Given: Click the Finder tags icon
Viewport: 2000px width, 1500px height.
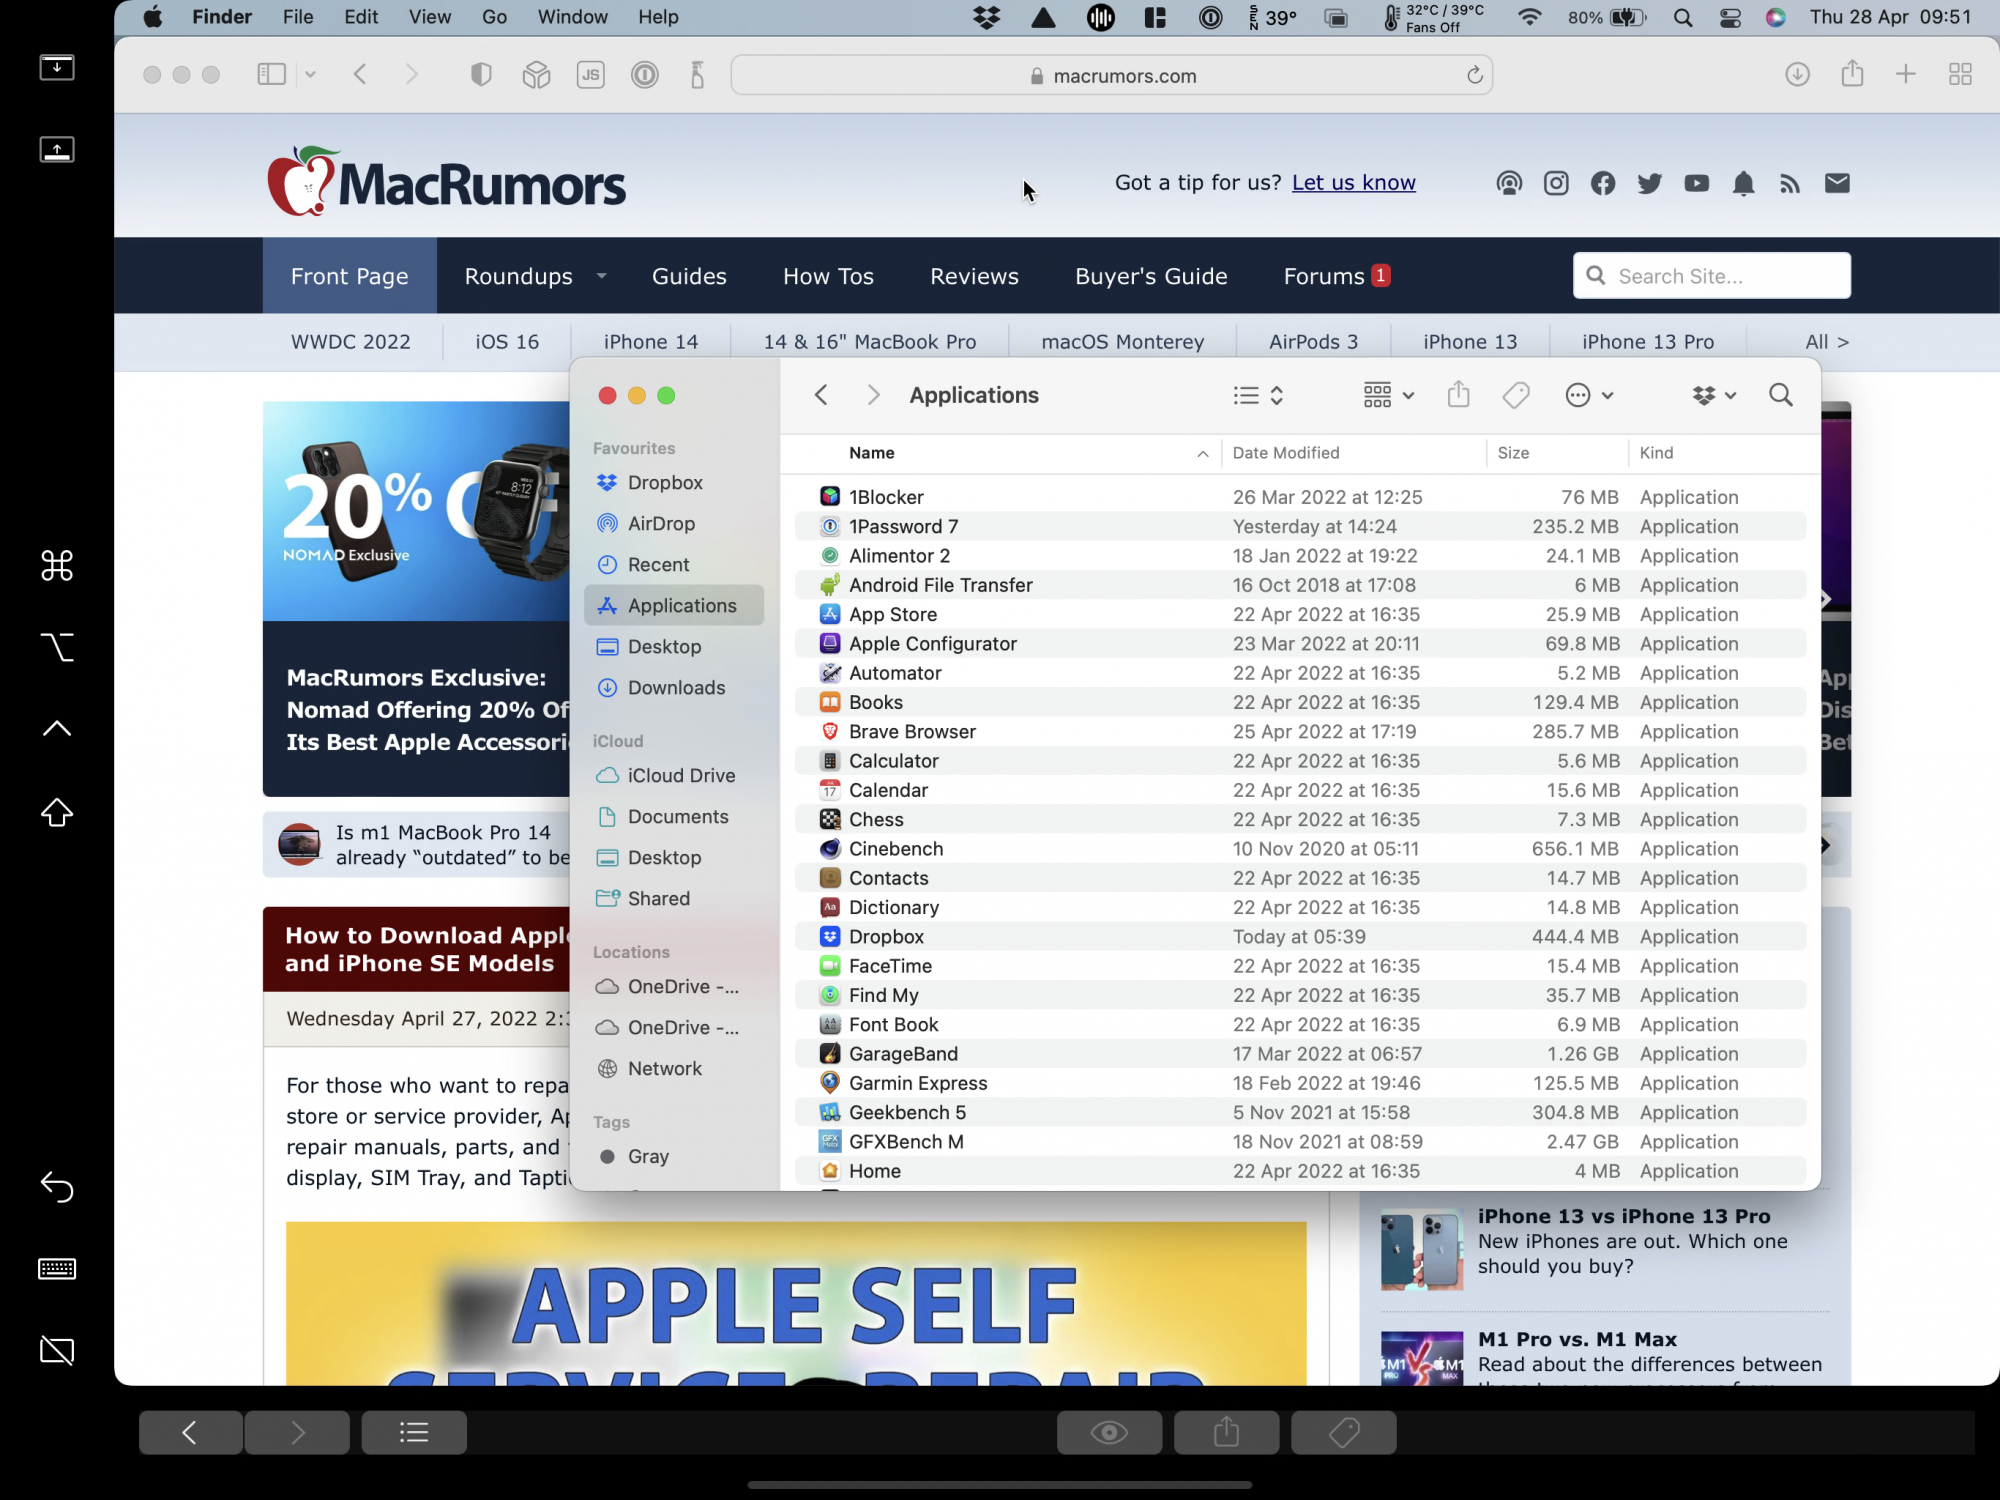Looking at the screenshot, I should click(x=1516, y=395).
